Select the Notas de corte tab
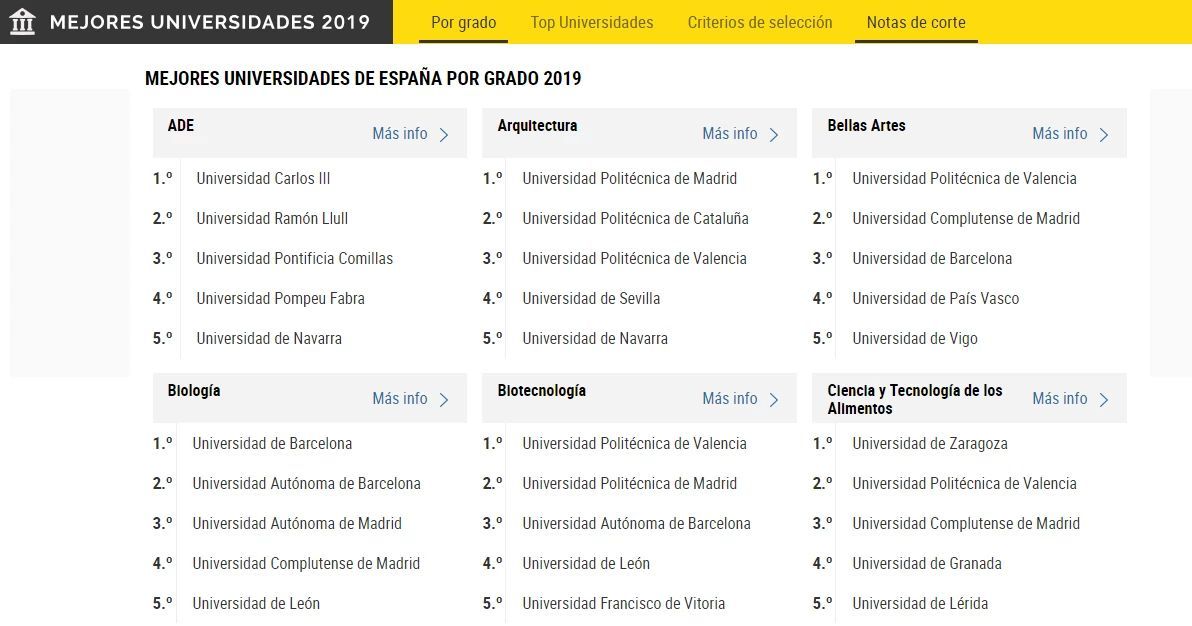This screenshot has height=626, width=1192. click(x=916, y=22)
